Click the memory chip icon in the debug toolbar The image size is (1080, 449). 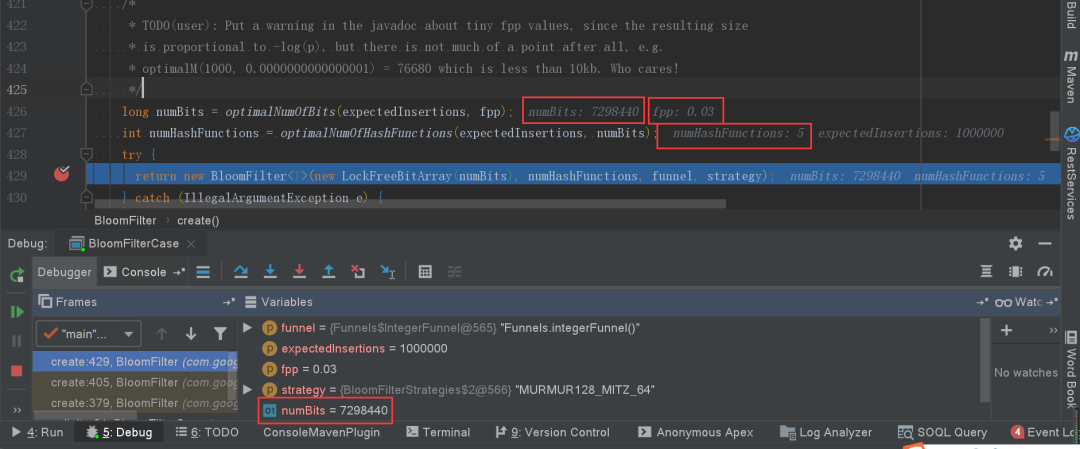click(1015, 272)
